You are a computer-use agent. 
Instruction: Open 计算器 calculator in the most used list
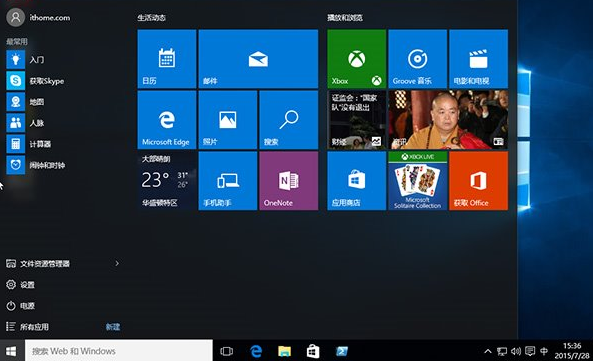pos(64,144)
